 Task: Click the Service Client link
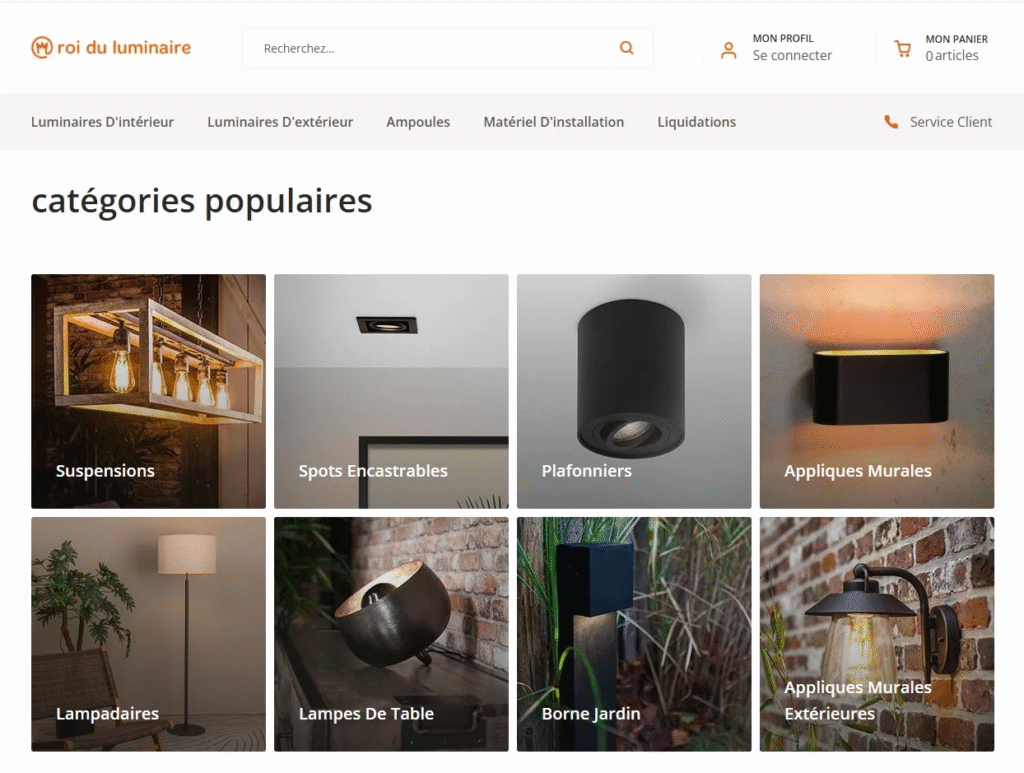(x=951, y=122)
